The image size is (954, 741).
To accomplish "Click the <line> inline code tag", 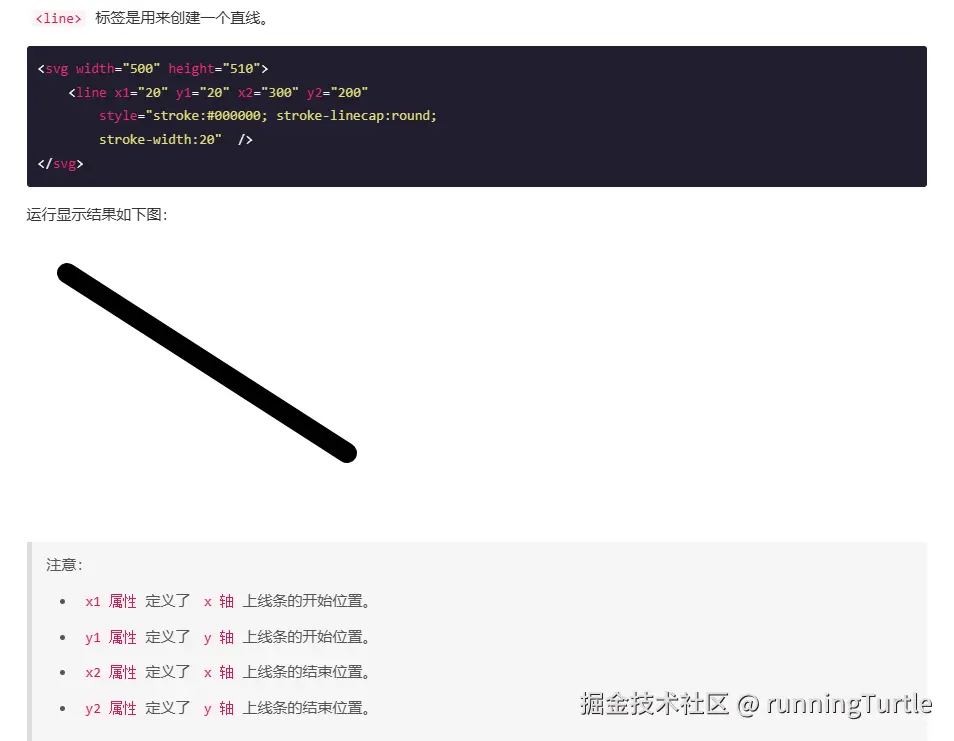I will (x=58, y=18).
